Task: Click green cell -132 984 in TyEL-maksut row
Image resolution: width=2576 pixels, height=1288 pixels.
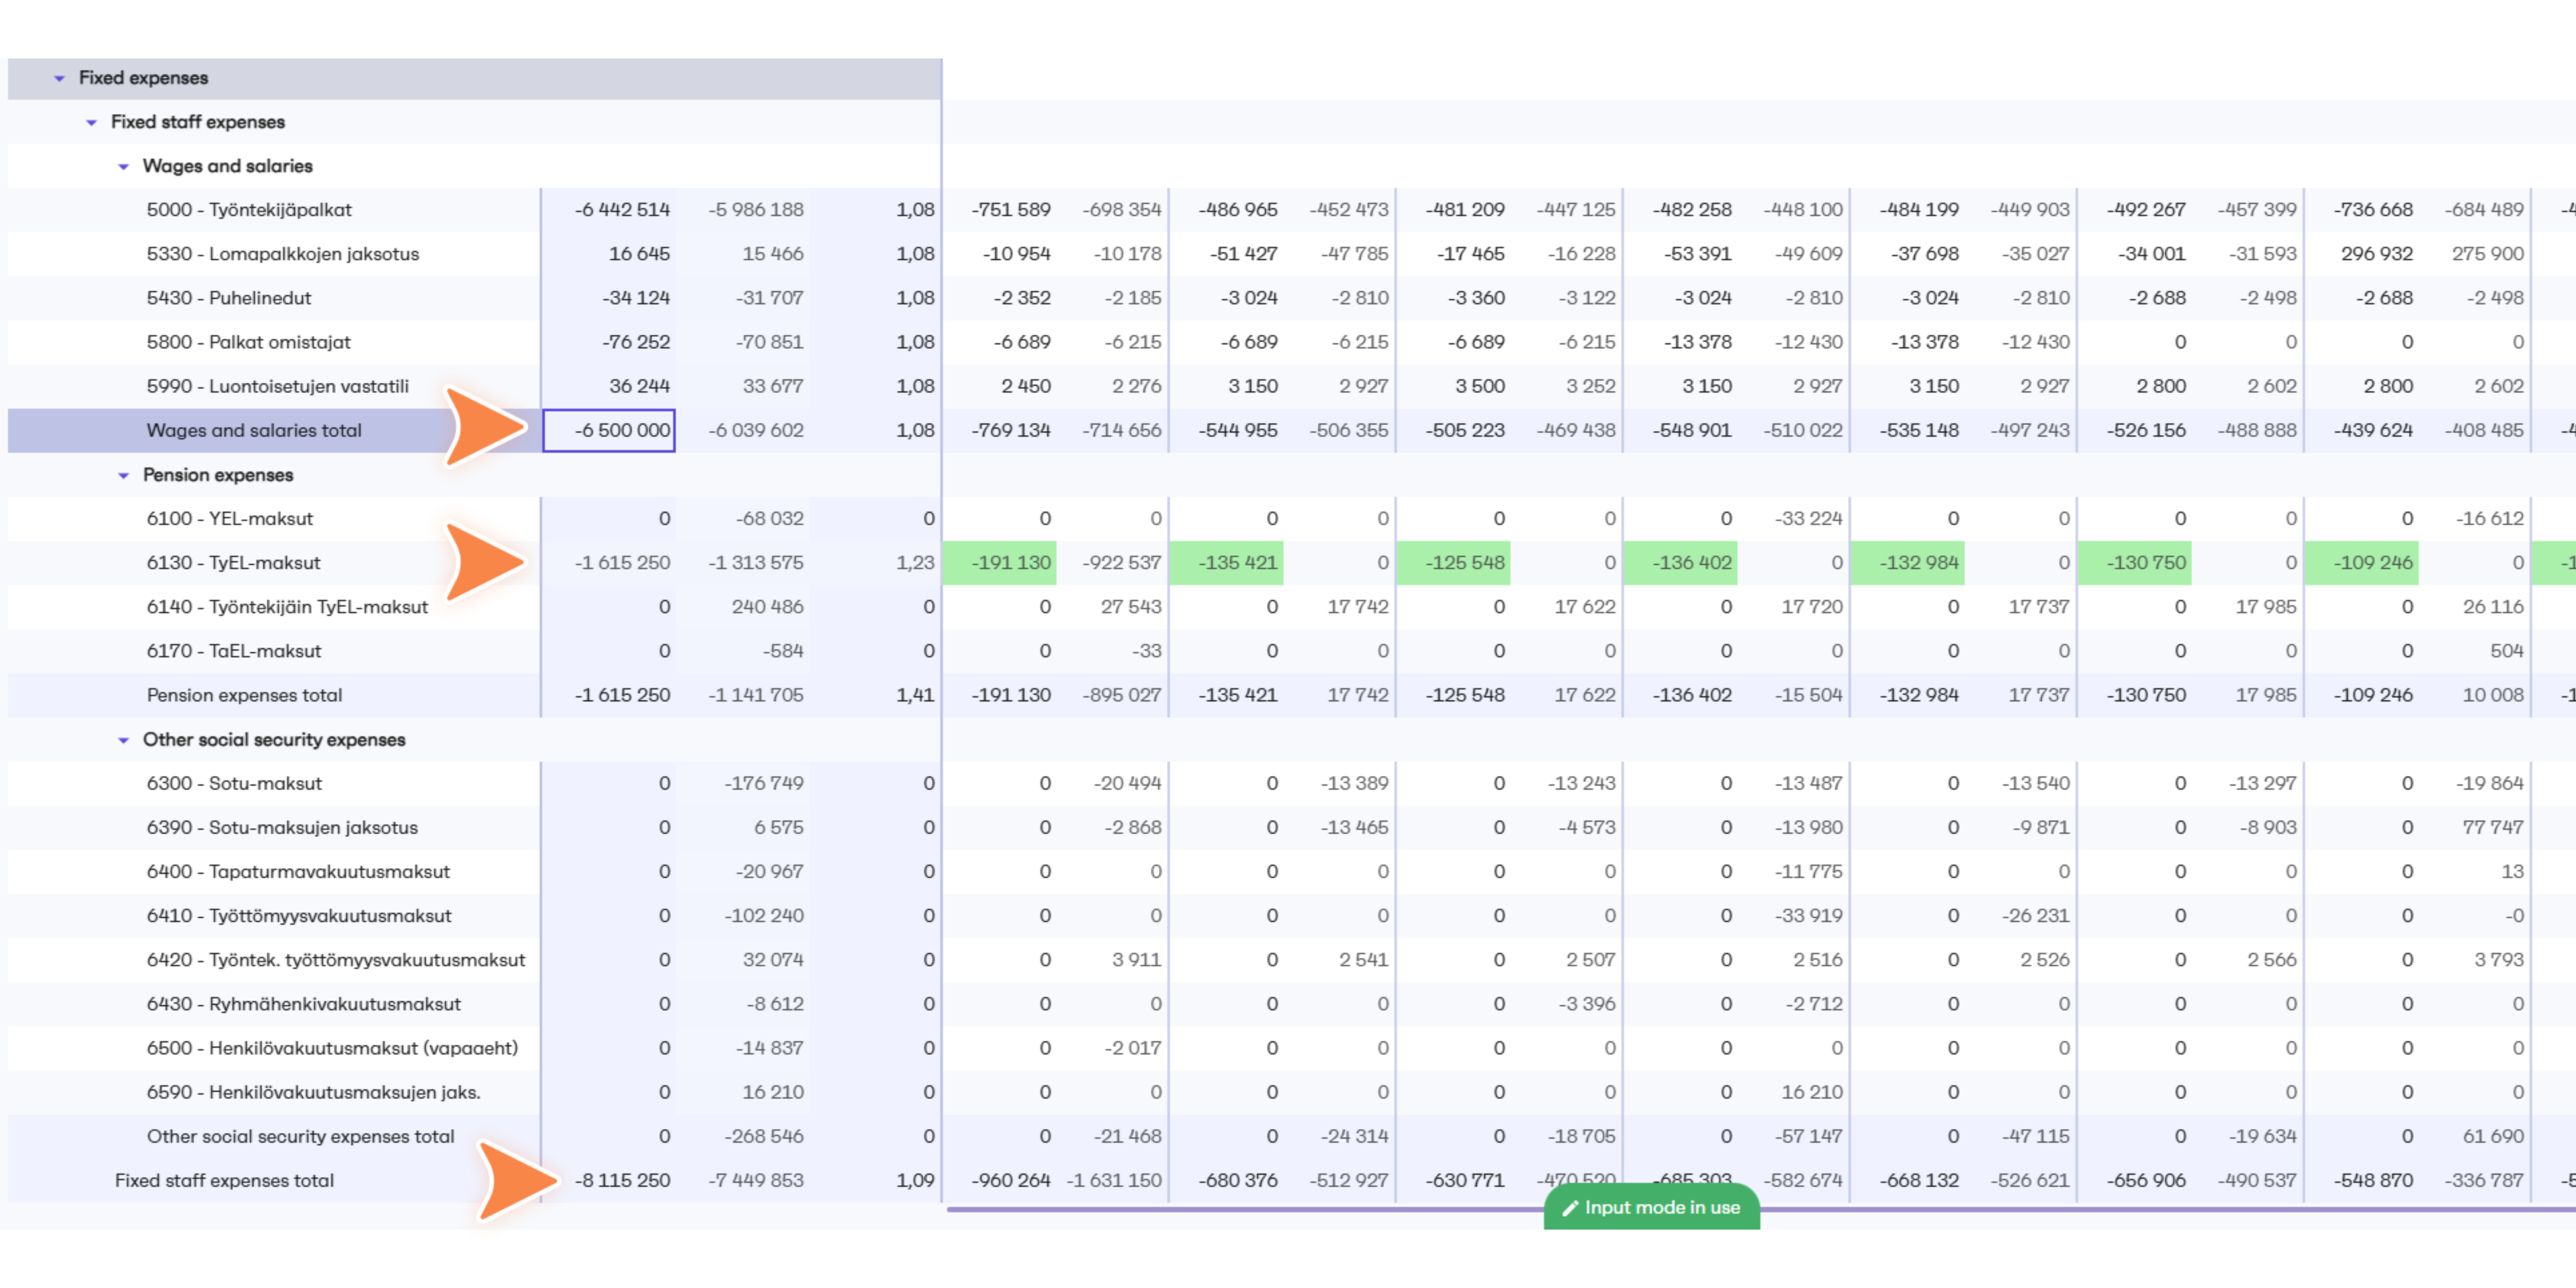Action: click(x=1908, y=563)
